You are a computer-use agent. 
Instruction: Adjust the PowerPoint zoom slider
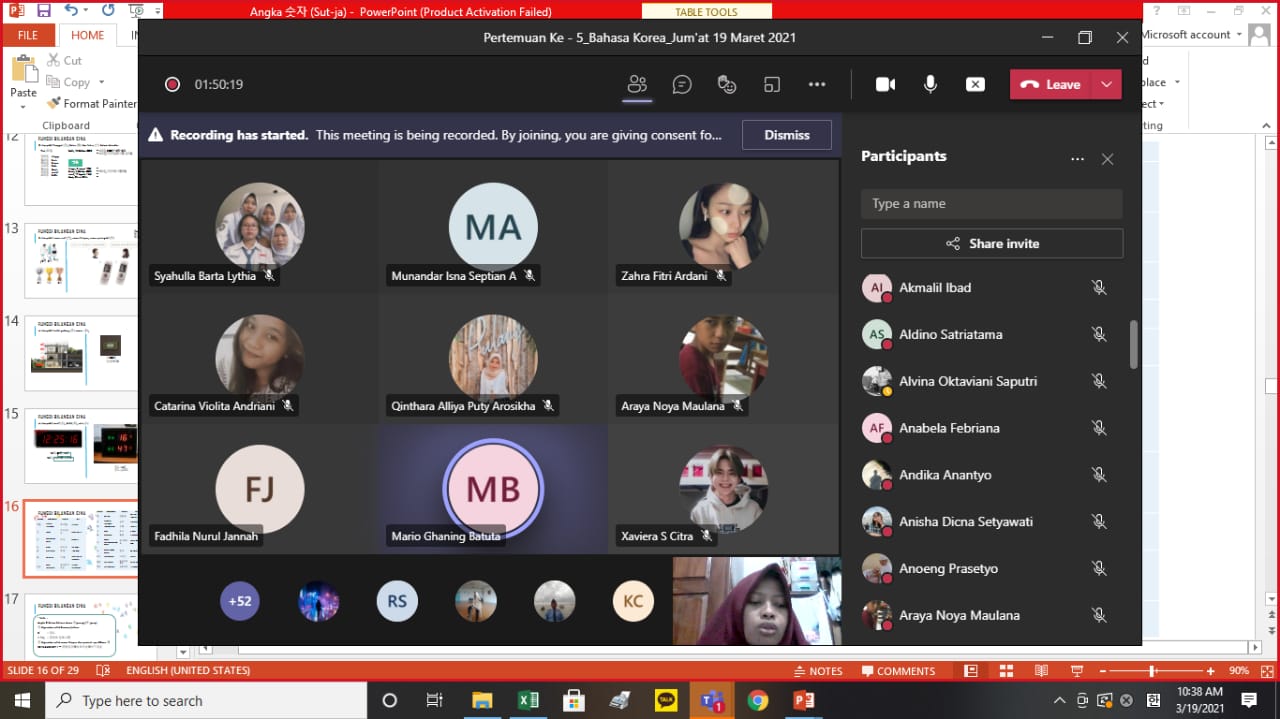coord(1153,671)
